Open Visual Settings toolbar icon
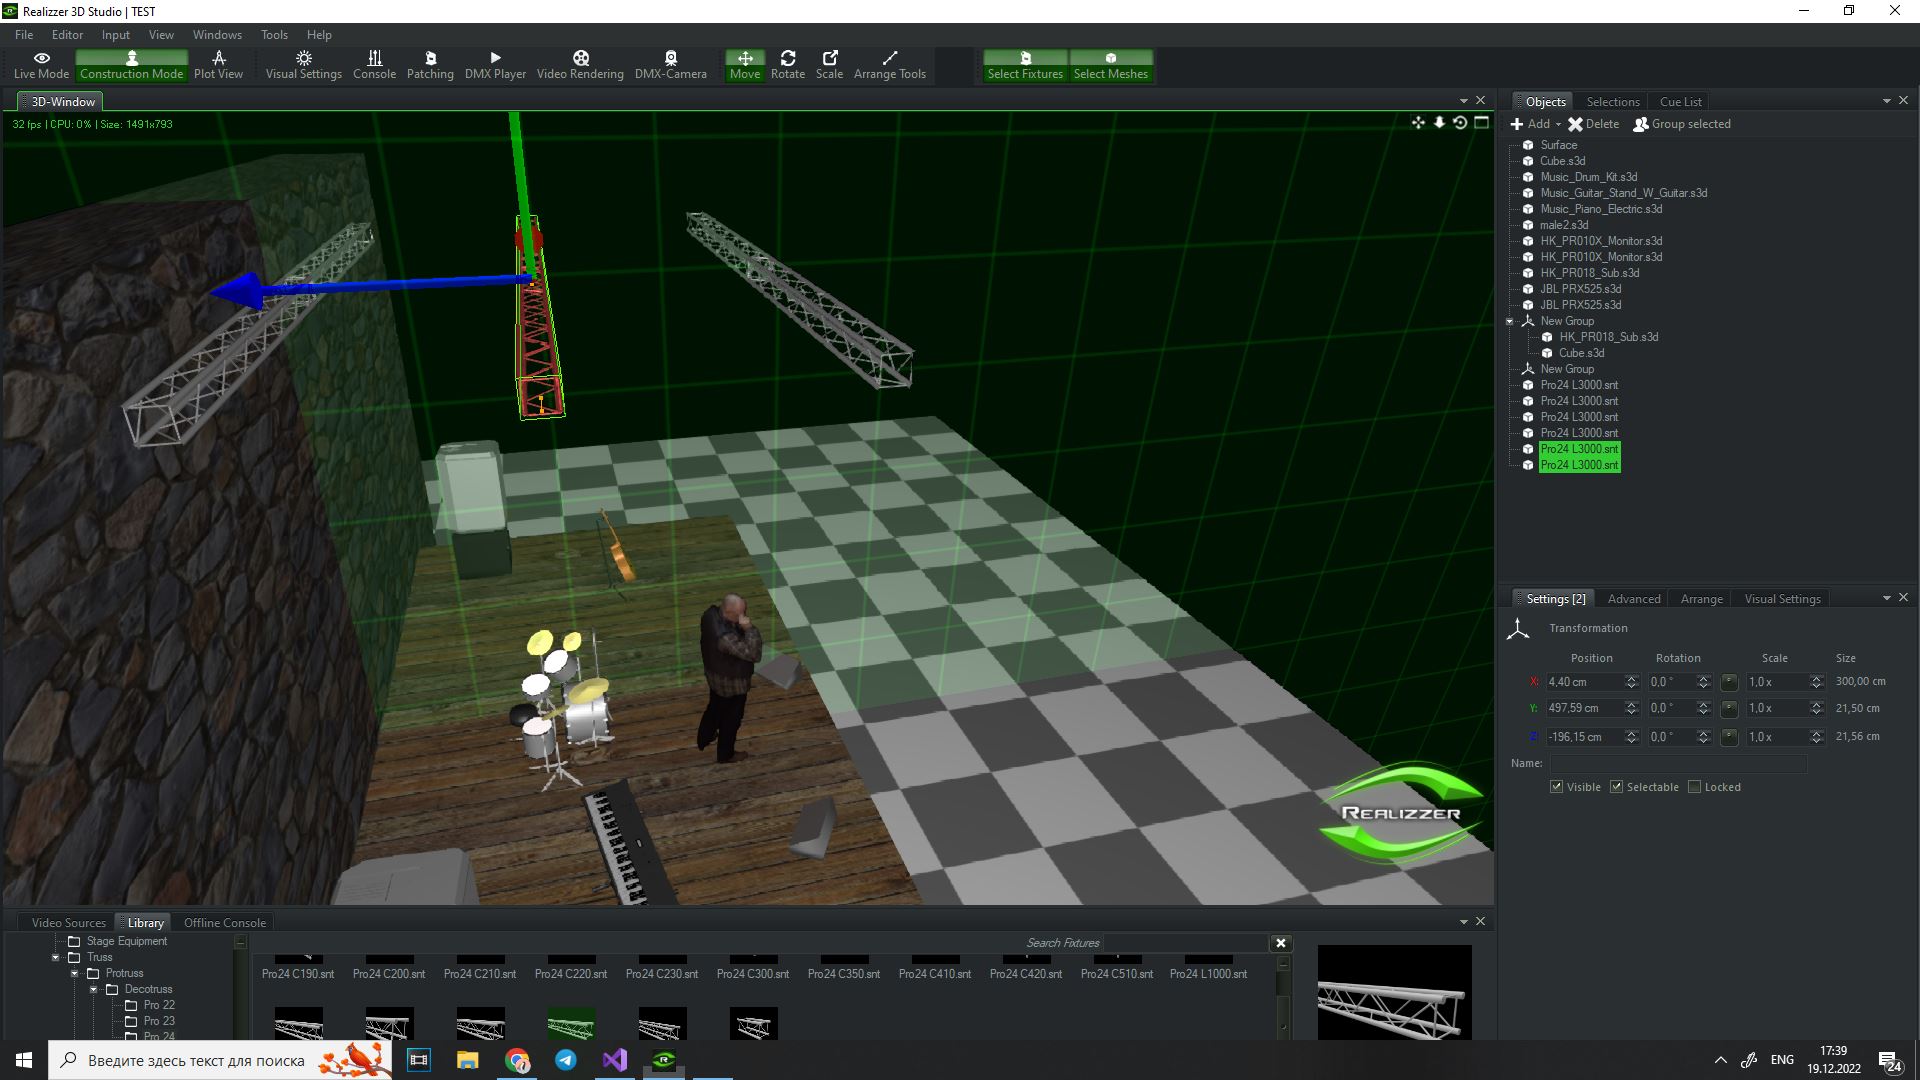The height and width of the screenshot is (1080, 1920). [x=303, y=65]
